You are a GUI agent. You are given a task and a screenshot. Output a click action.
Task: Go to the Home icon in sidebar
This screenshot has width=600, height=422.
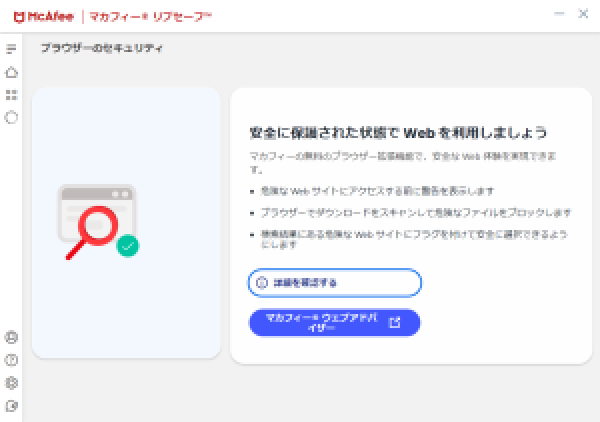pos(12,72)
